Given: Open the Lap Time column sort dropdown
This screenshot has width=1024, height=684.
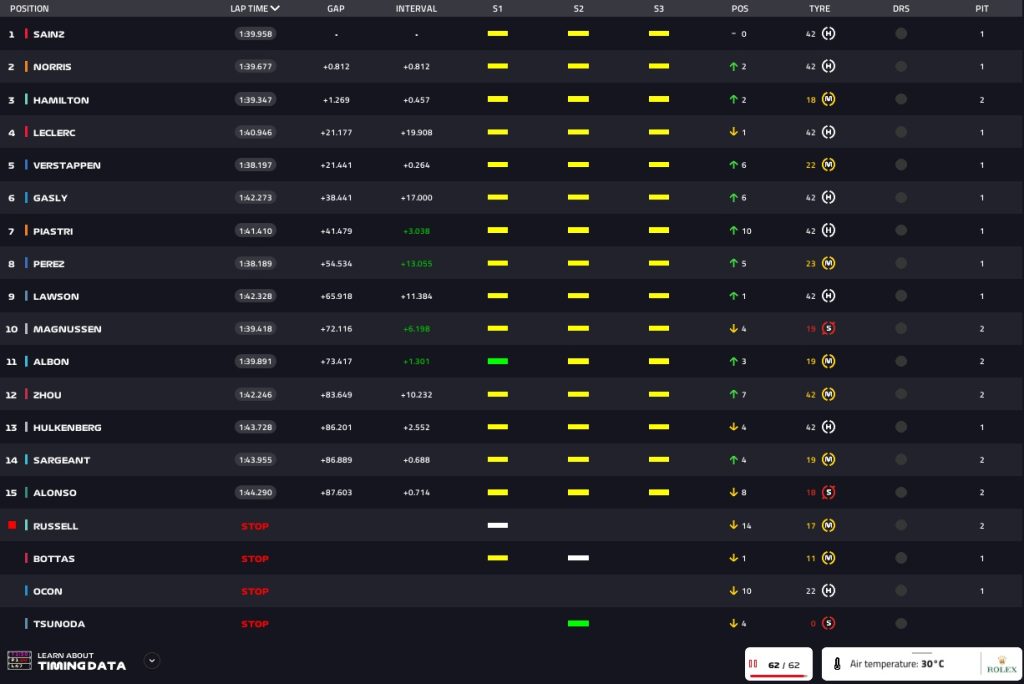Looking at the screenshot, I should (x=275, y=8).
